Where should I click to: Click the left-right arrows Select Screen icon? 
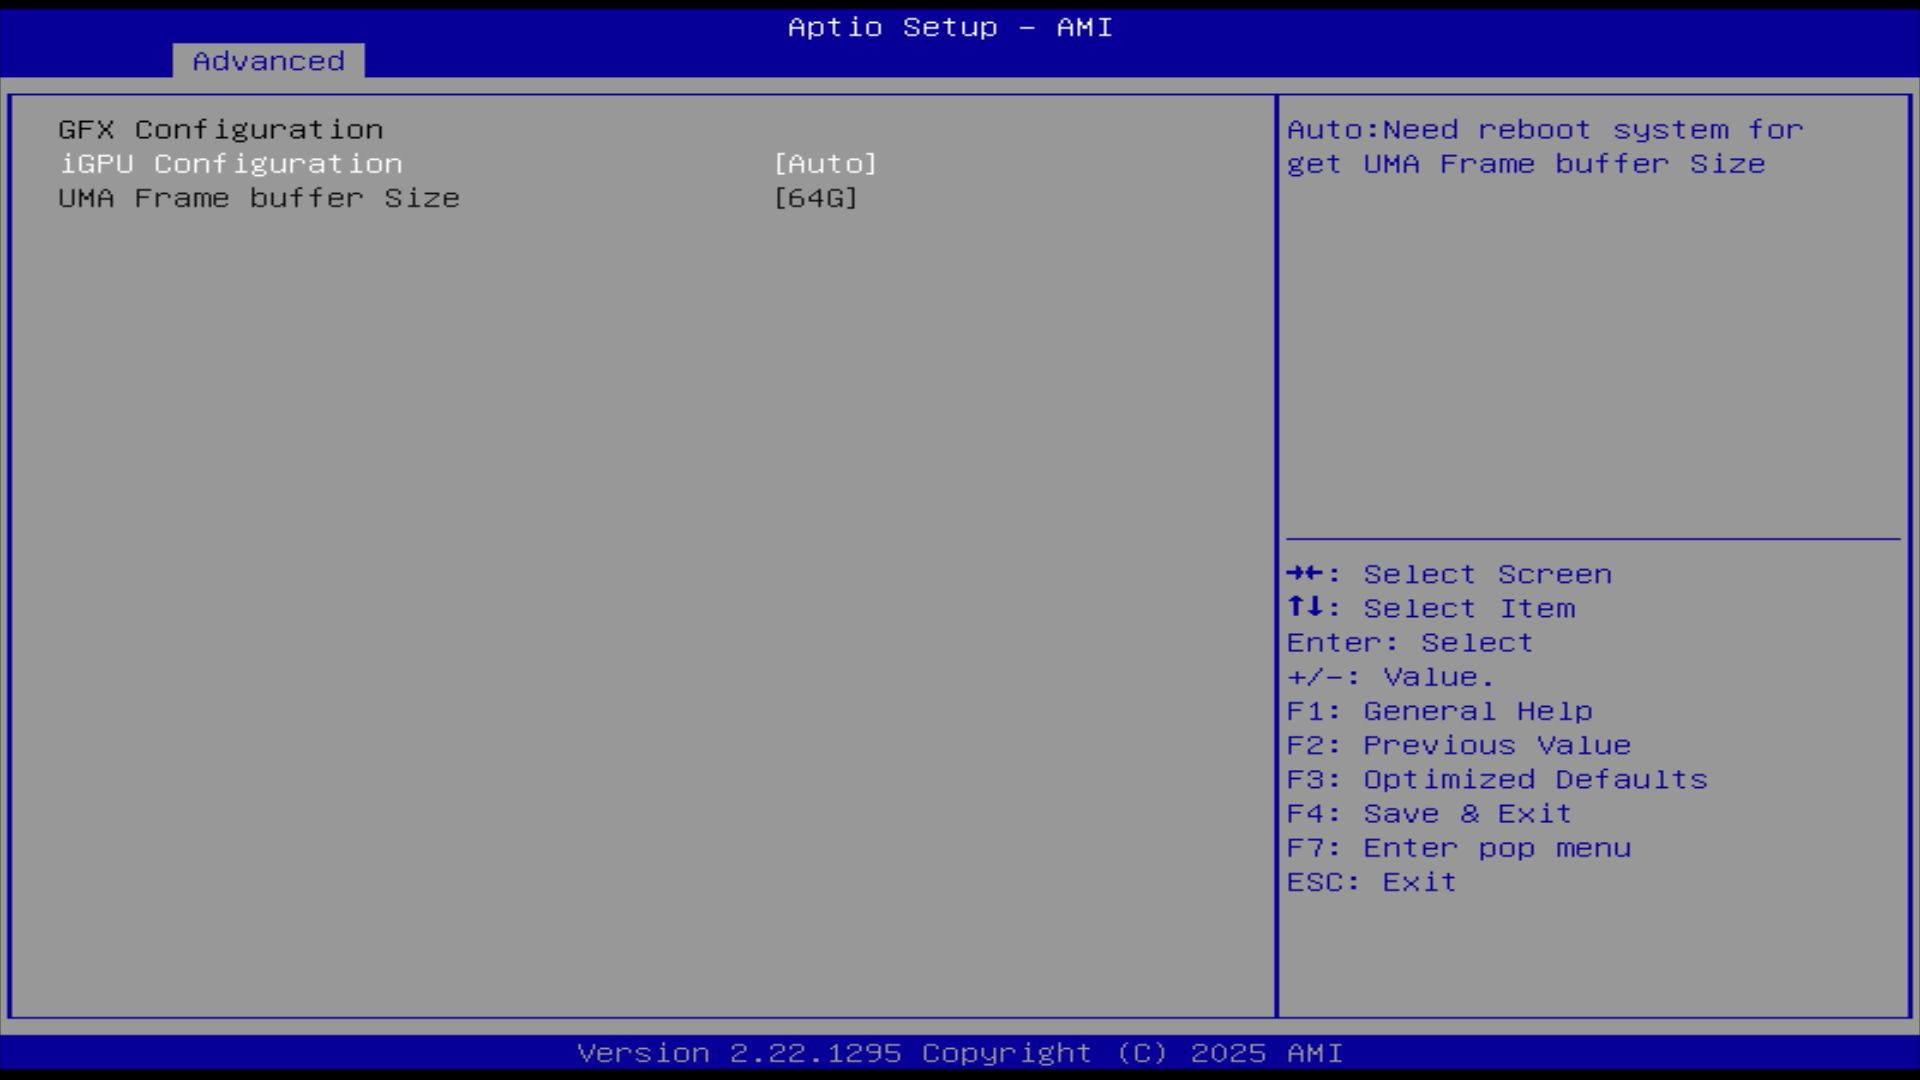tap(1305, 574)
